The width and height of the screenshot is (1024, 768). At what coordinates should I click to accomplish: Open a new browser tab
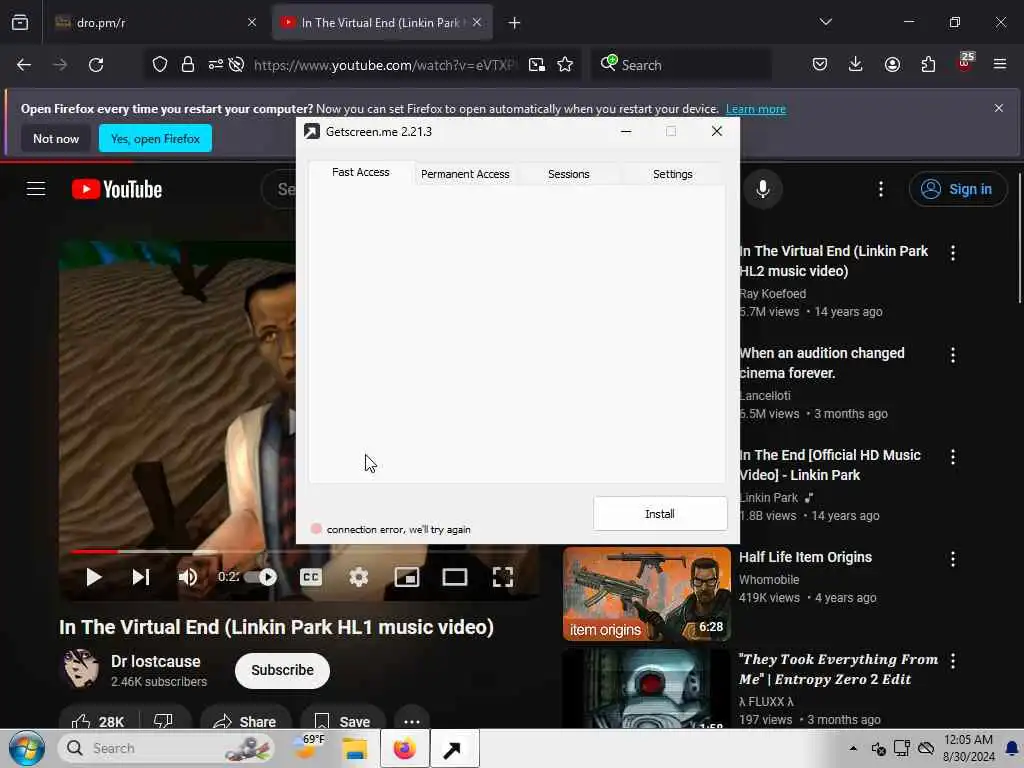tap(515, 23)
